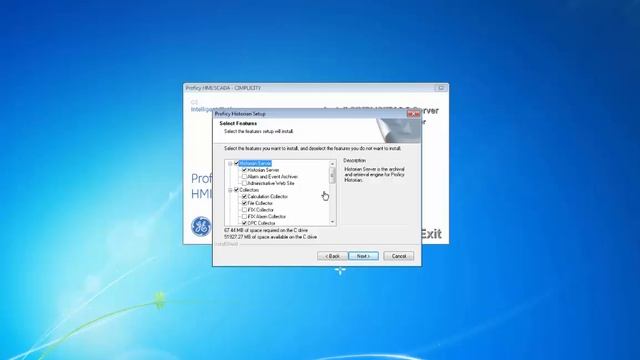Select the OPC Collector row label
The height and width of the screenshot is (360, 640).
click(x=261, y=223)
